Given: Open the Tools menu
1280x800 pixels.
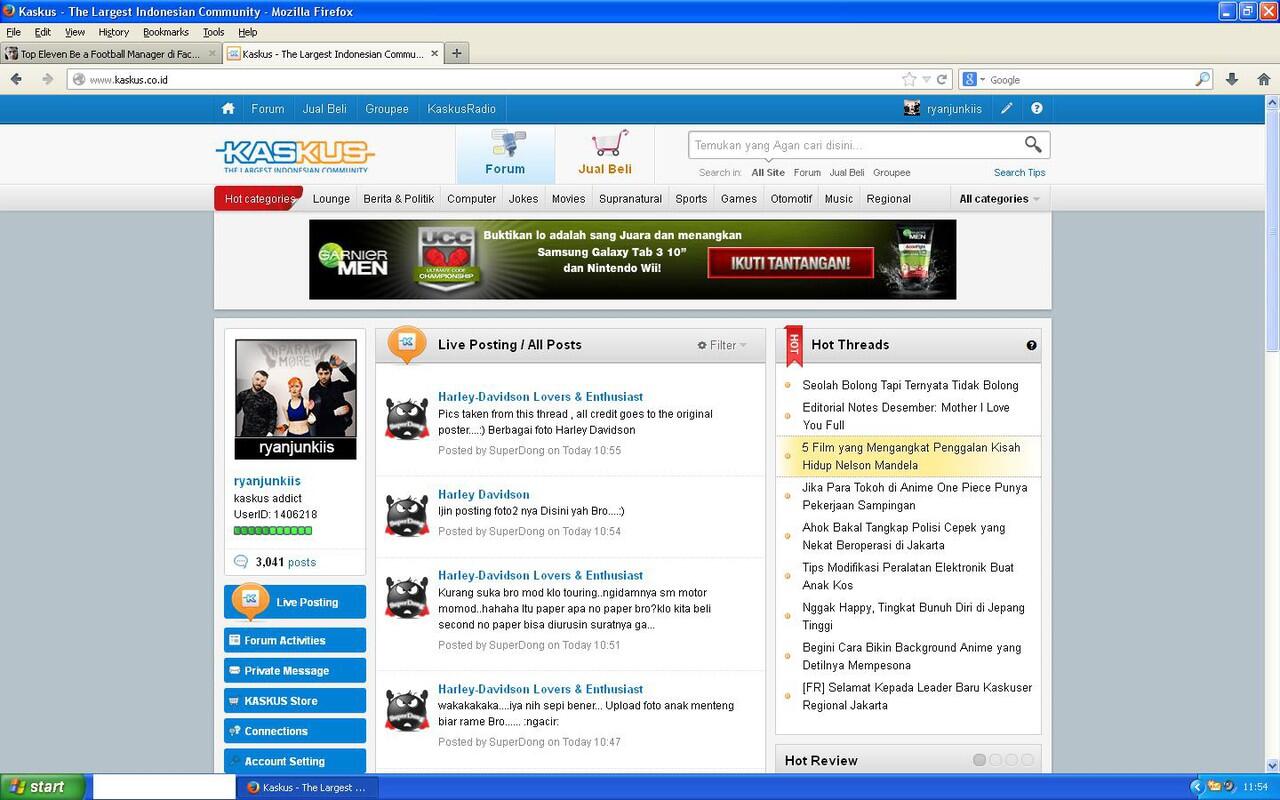Looking at the screenshot, I should click(x=213, y=32).
